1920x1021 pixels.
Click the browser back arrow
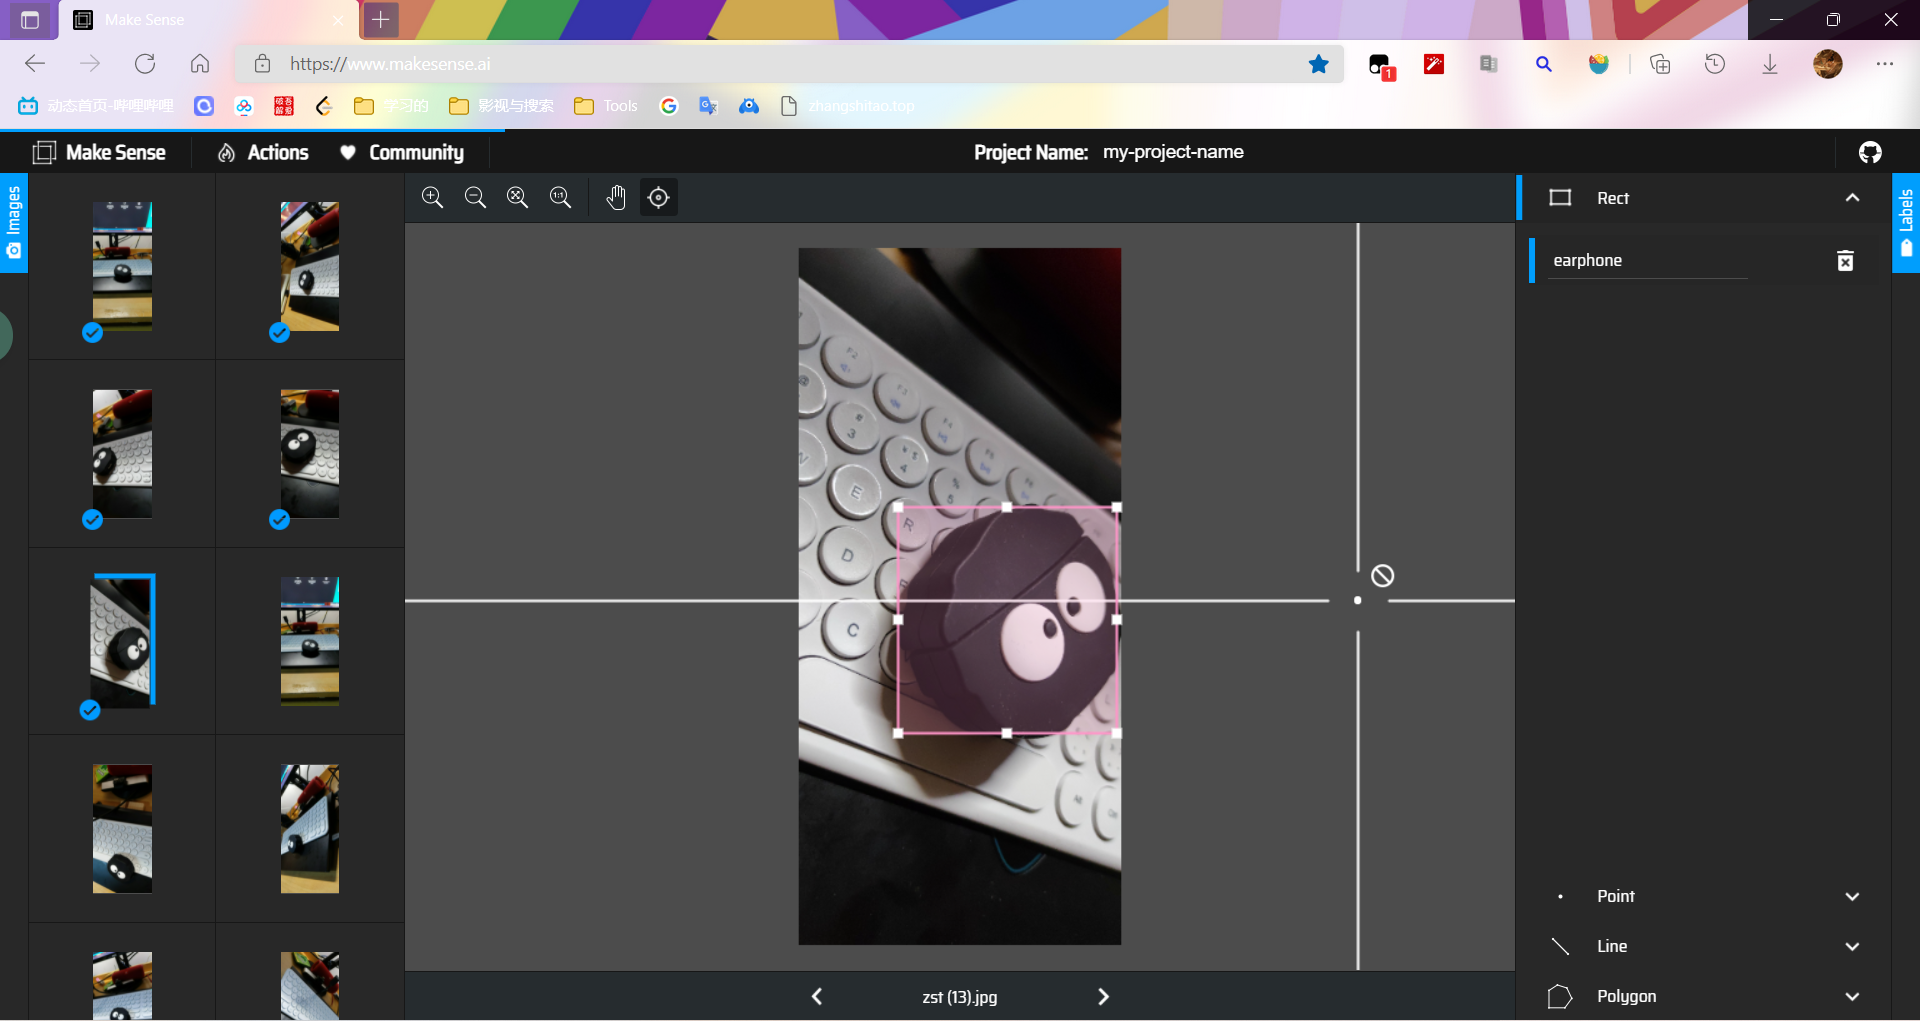click(35, 64)
